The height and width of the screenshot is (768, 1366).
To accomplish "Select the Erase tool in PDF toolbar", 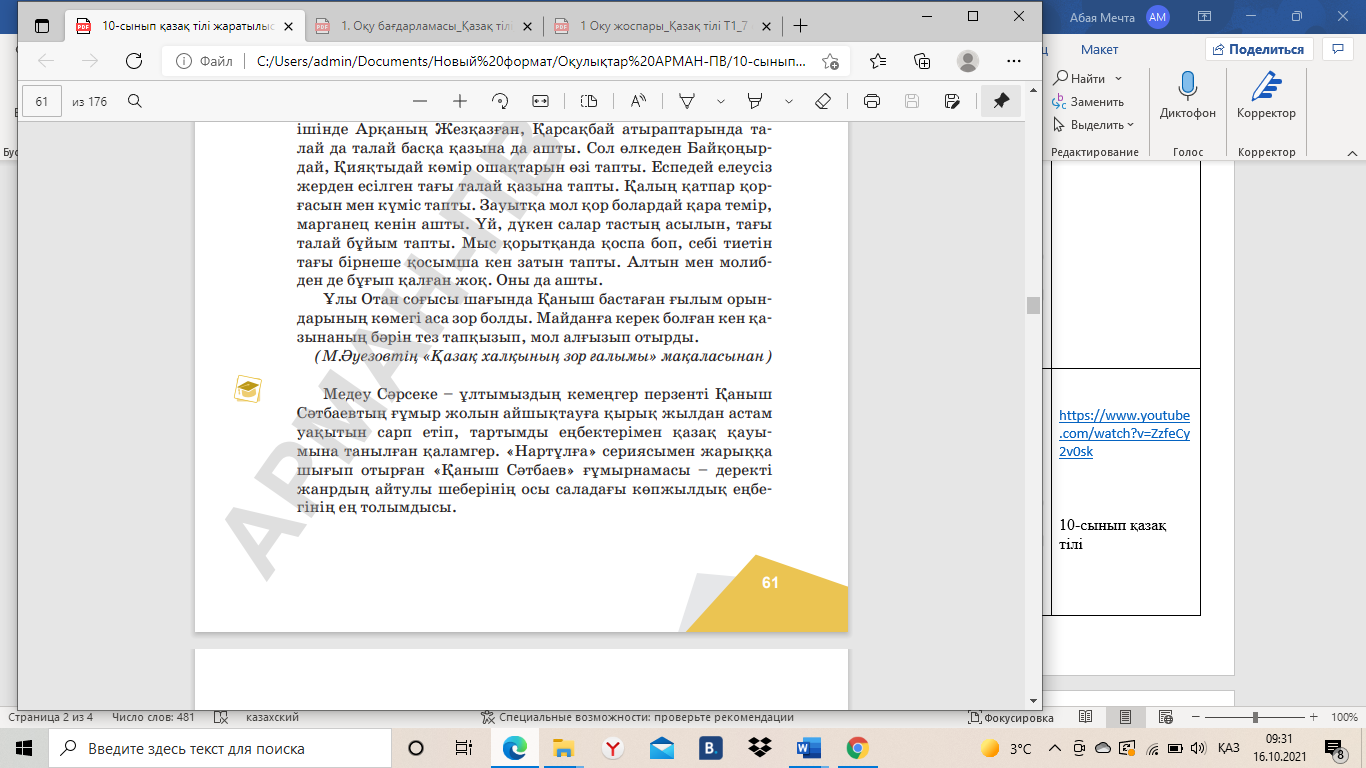I will click(x=823, y=101).
